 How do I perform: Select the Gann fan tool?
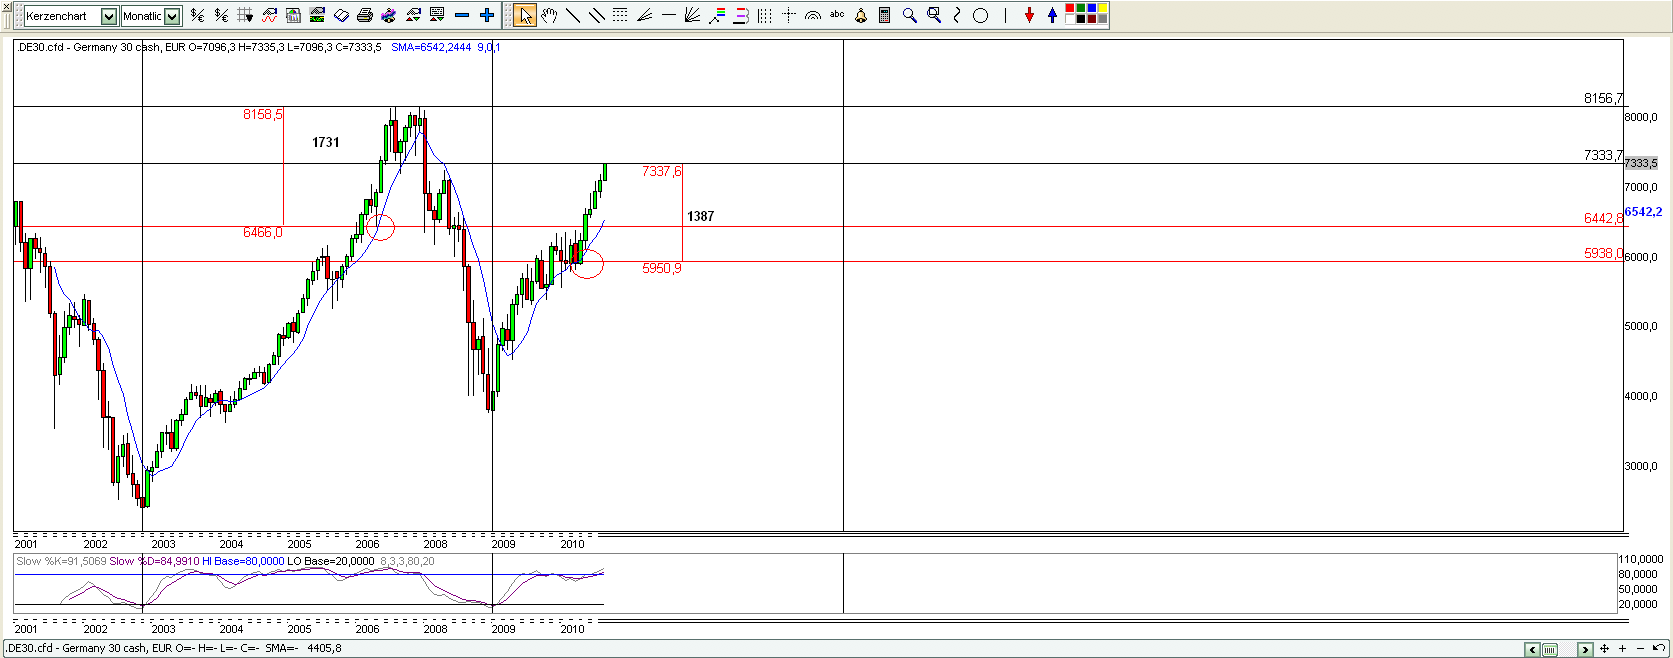click(692, 15)
